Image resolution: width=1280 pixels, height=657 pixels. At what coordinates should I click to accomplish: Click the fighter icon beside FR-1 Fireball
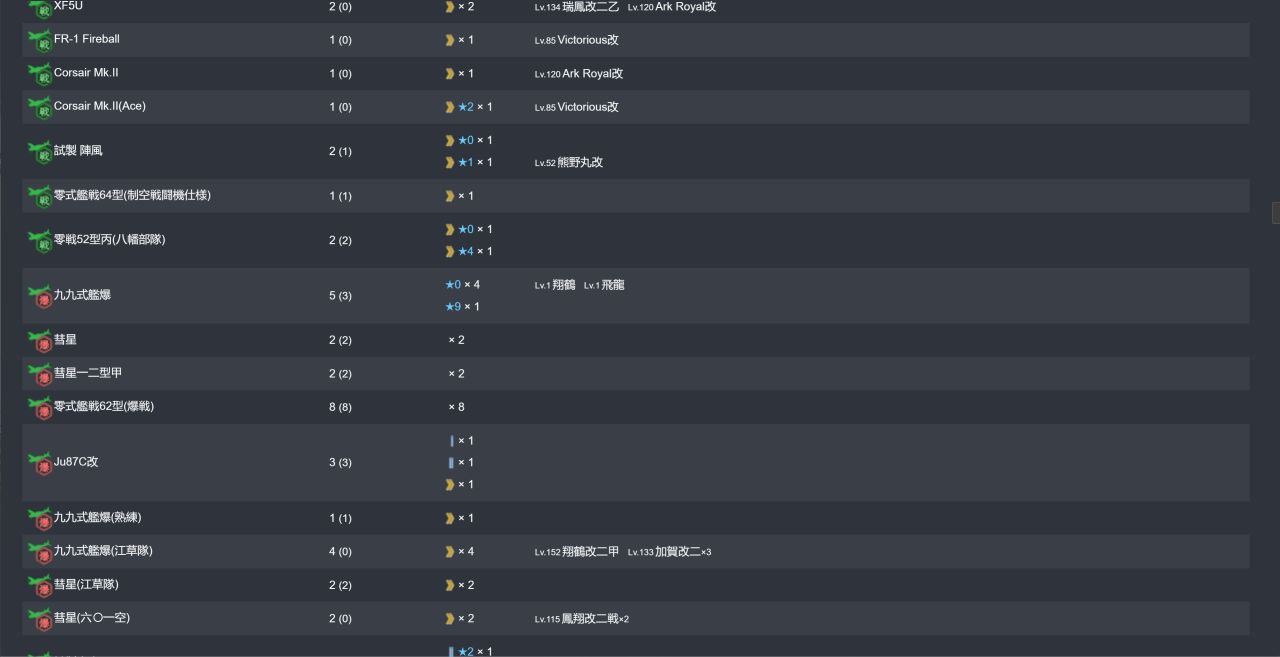pyautogui.click(x=40, y=41)
